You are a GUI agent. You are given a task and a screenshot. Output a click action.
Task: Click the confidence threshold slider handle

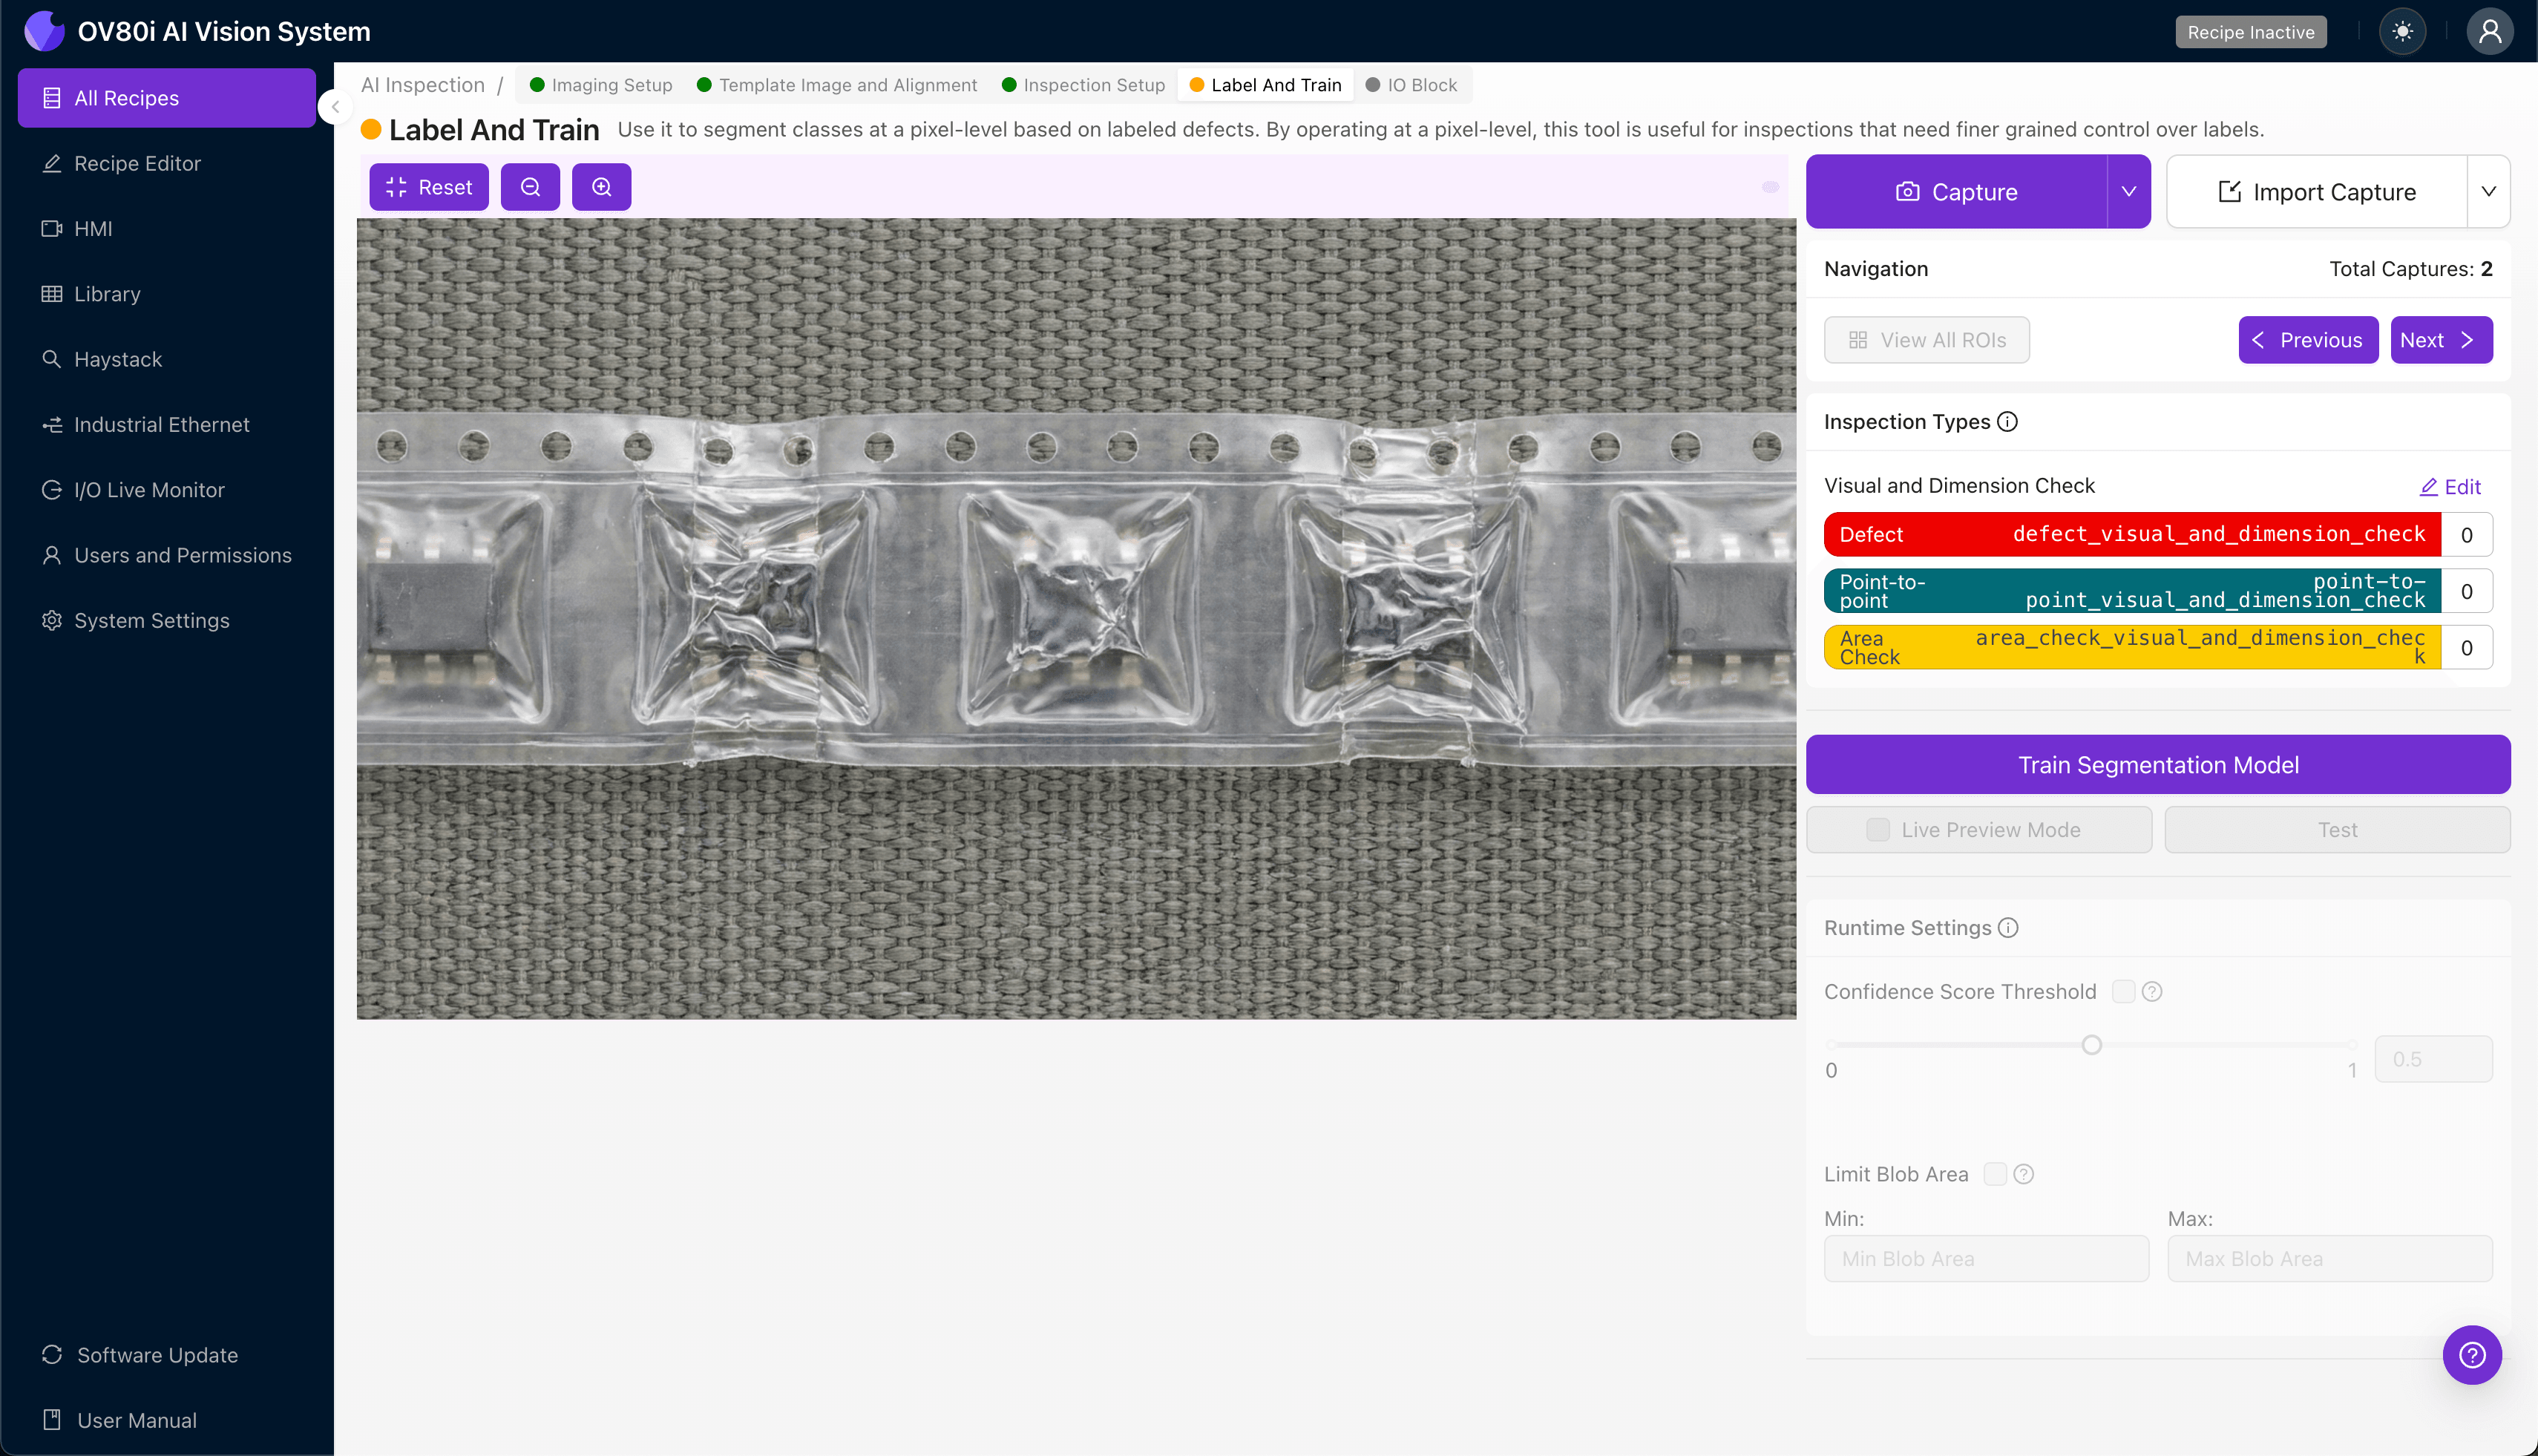tap(2091, 1045)
